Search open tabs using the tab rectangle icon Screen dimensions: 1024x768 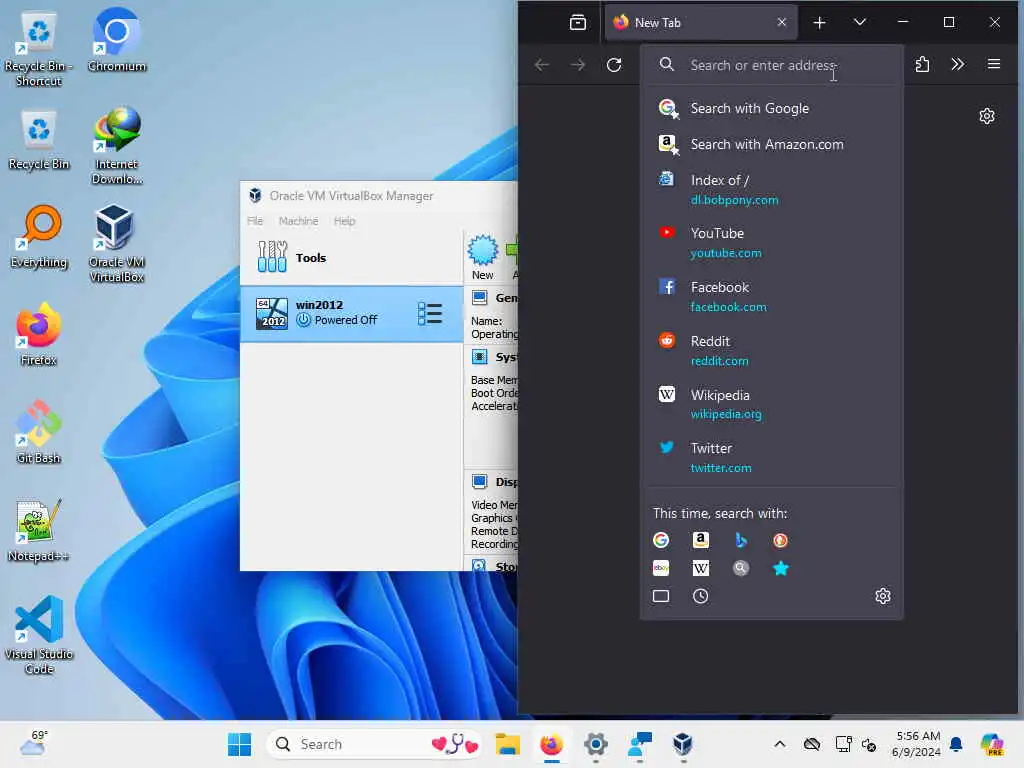(x=661, y=596)
